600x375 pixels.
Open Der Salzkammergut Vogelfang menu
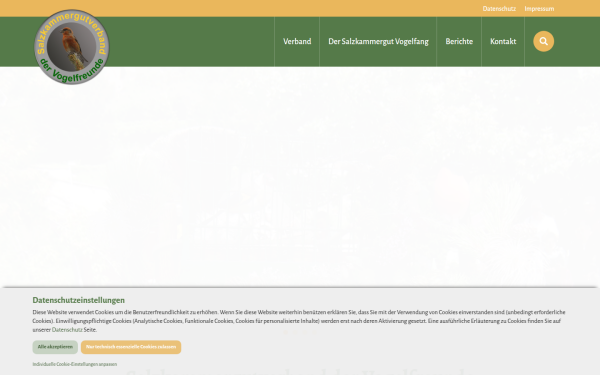(378, 41)
